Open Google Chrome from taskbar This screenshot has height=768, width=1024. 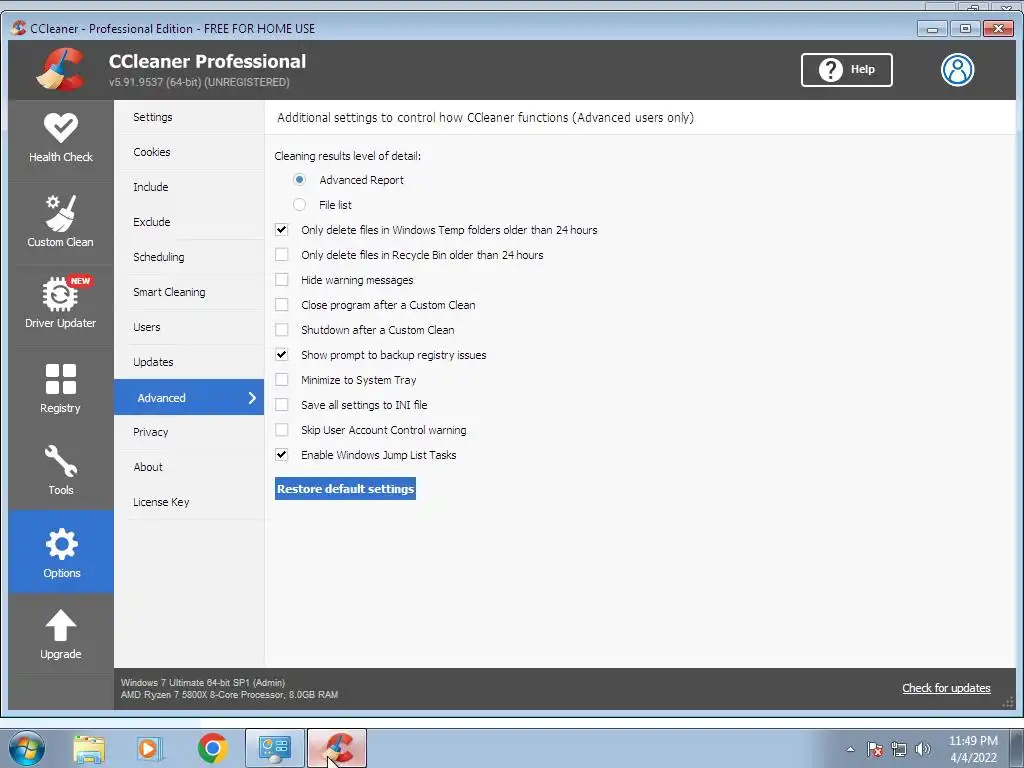pyautogui.click(x=212, y=748)
